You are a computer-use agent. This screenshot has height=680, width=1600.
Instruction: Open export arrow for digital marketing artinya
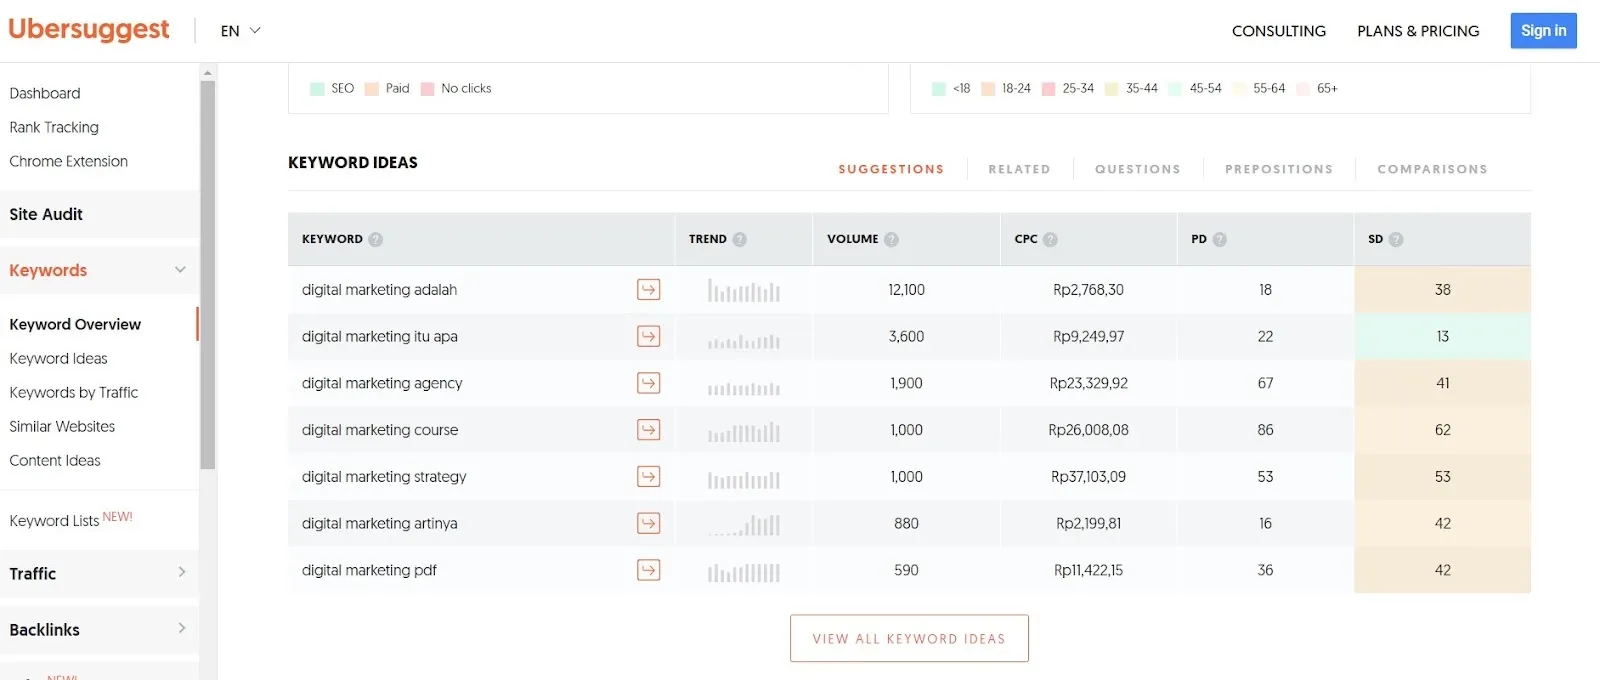click(648, 523)
